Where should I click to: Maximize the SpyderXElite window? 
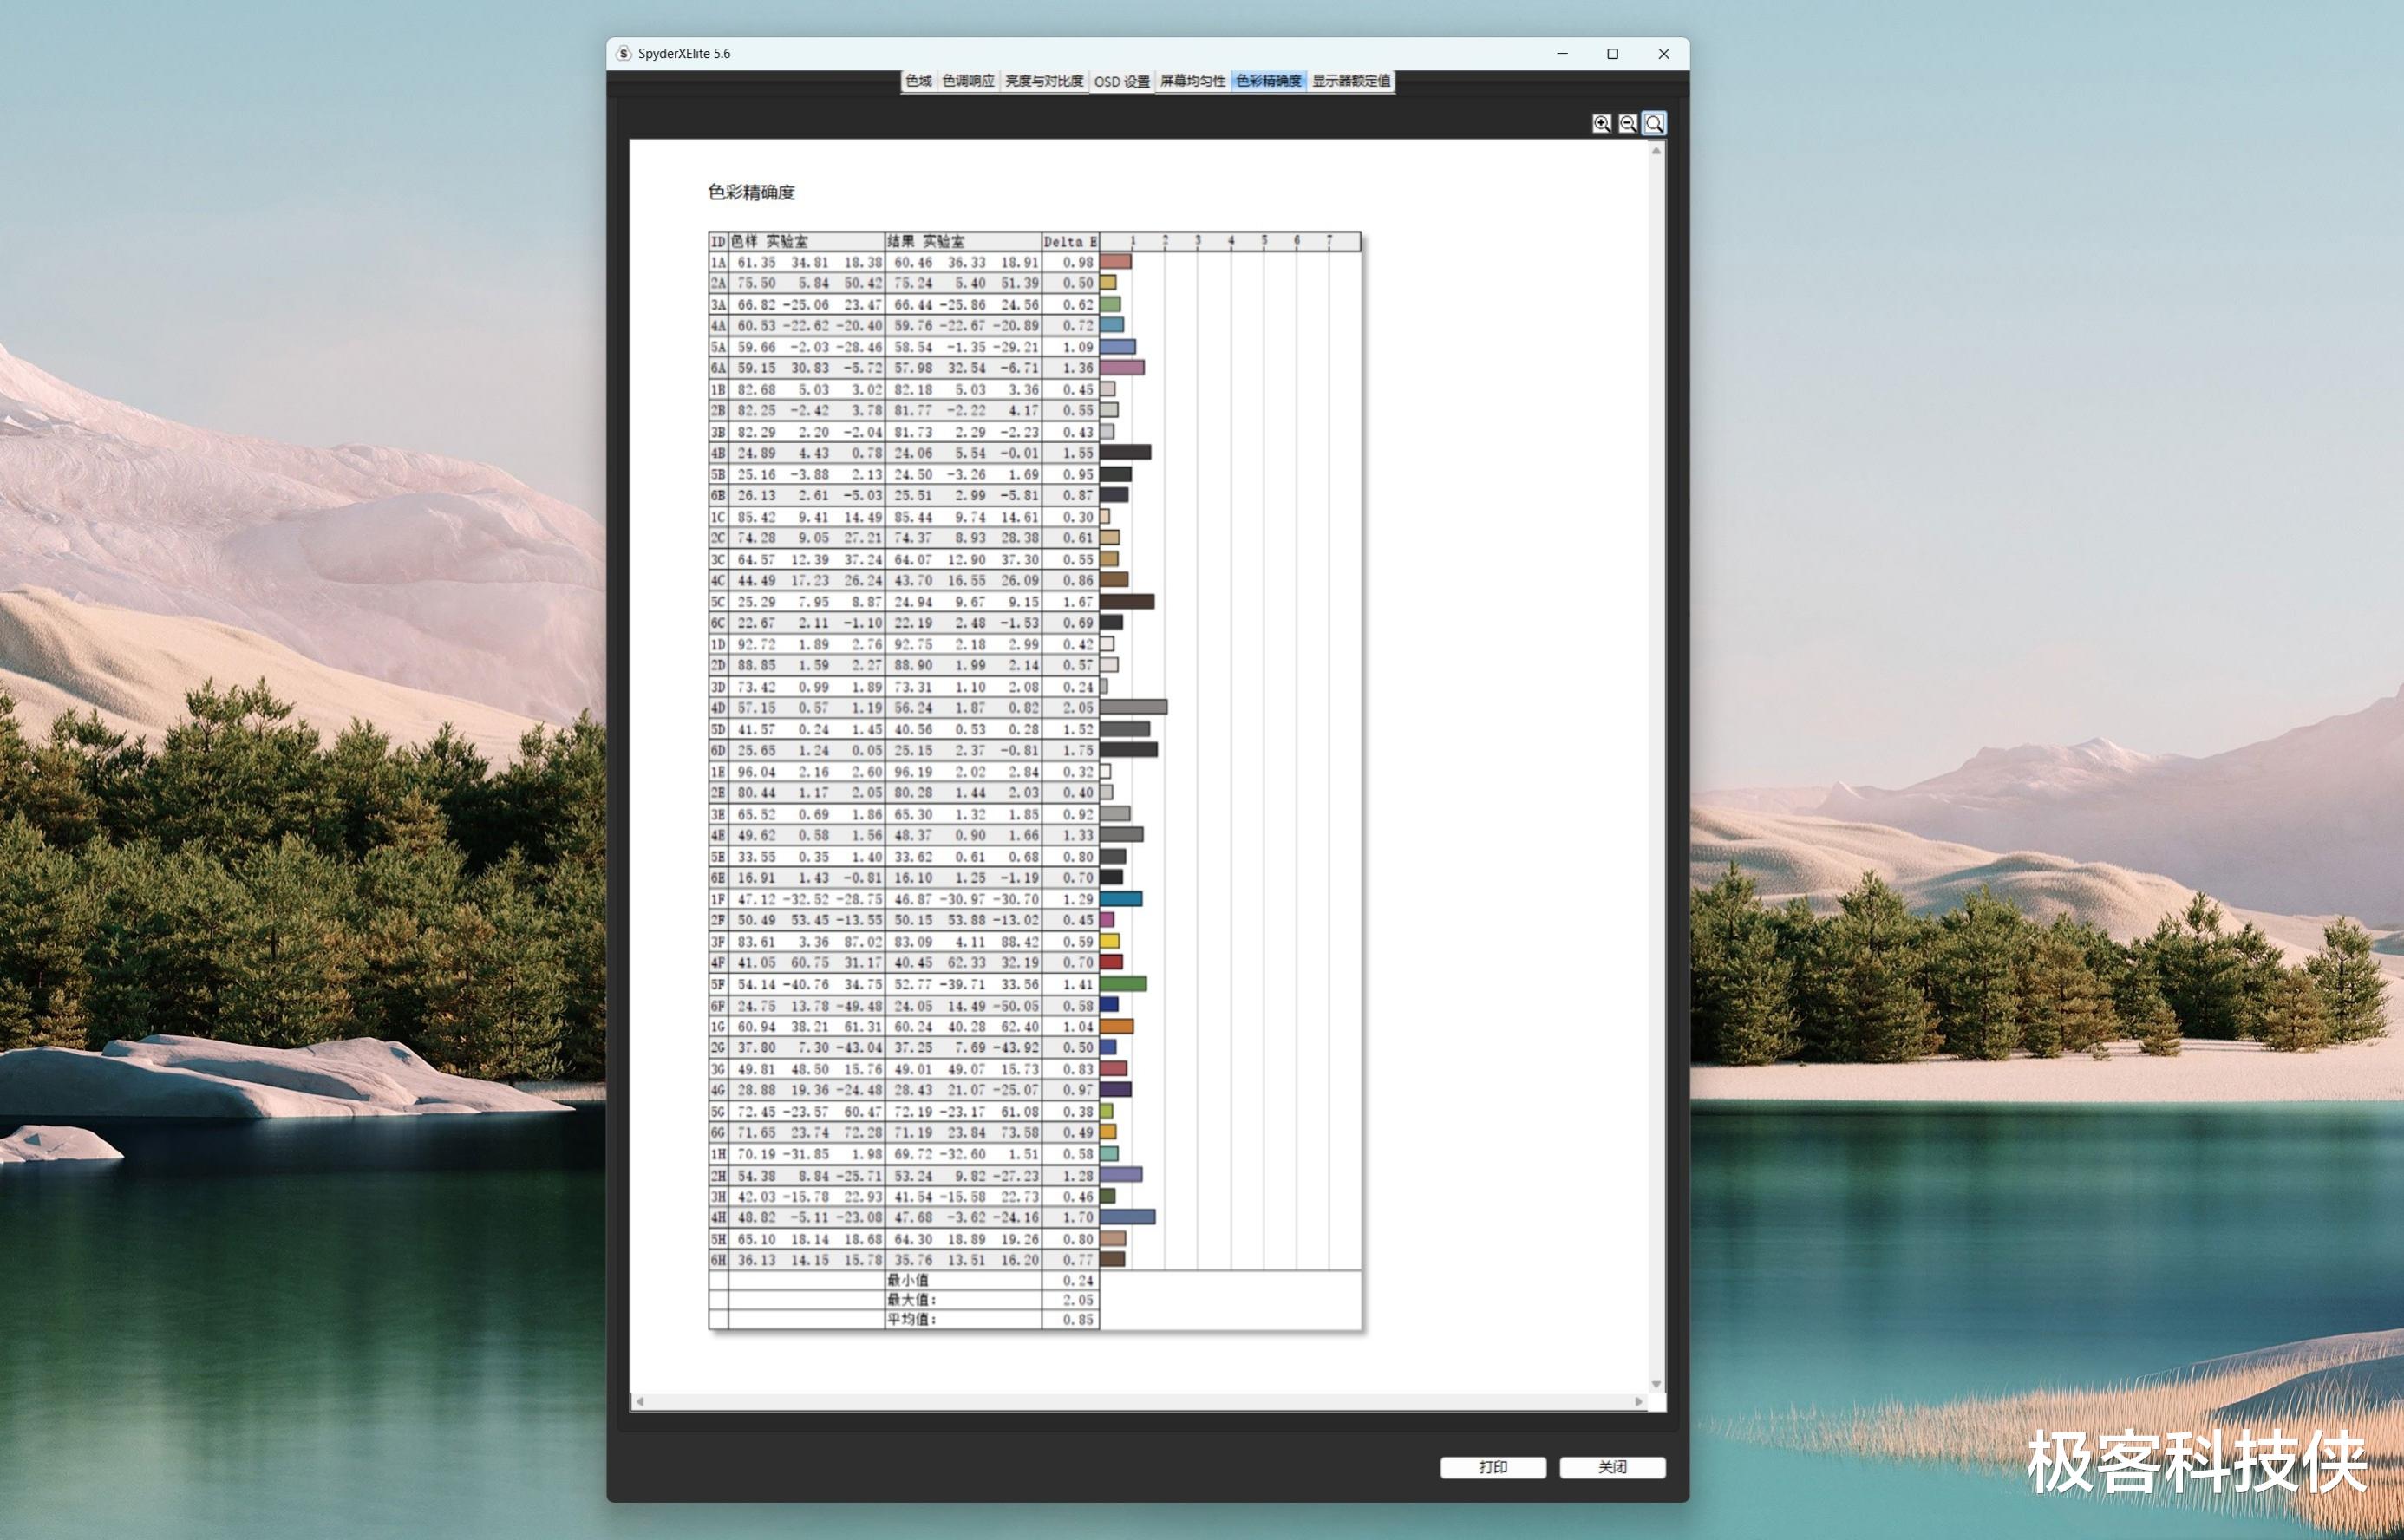pyautogui.click(x=1612, y=54)
